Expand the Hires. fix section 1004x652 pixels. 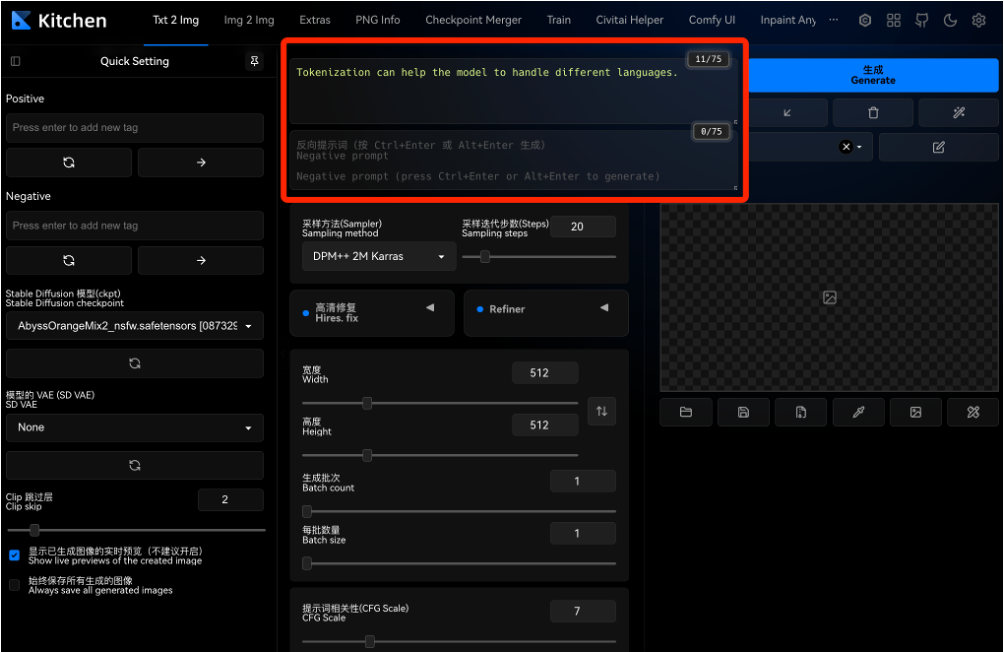(x=372, y=313)
